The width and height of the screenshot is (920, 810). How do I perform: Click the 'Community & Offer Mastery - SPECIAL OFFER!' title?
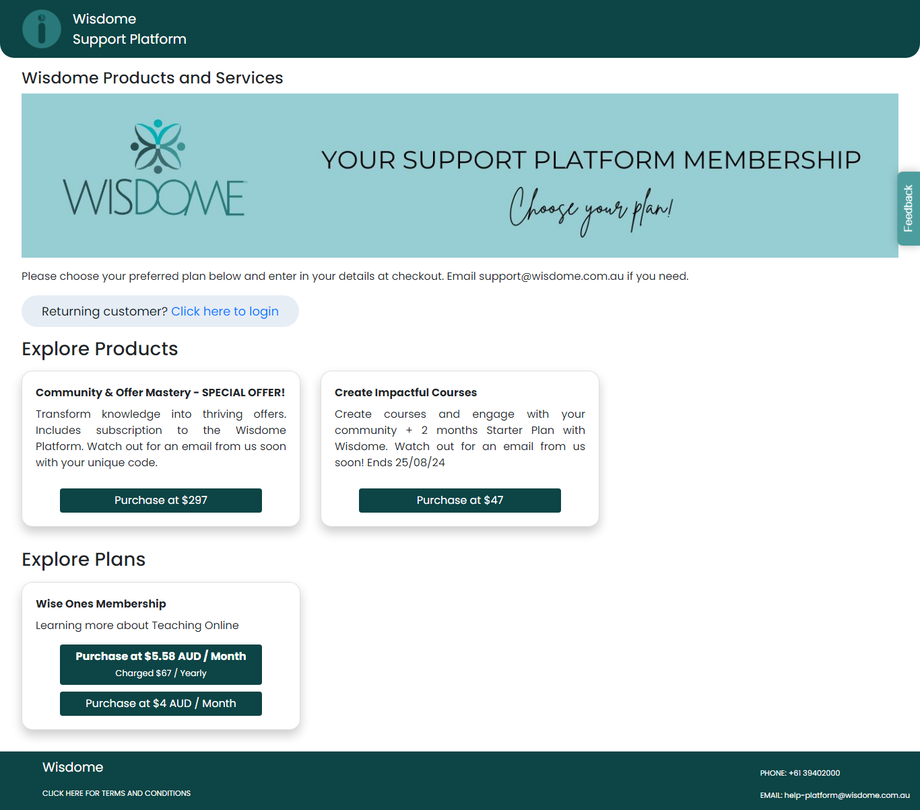click(x=160, y=392)
